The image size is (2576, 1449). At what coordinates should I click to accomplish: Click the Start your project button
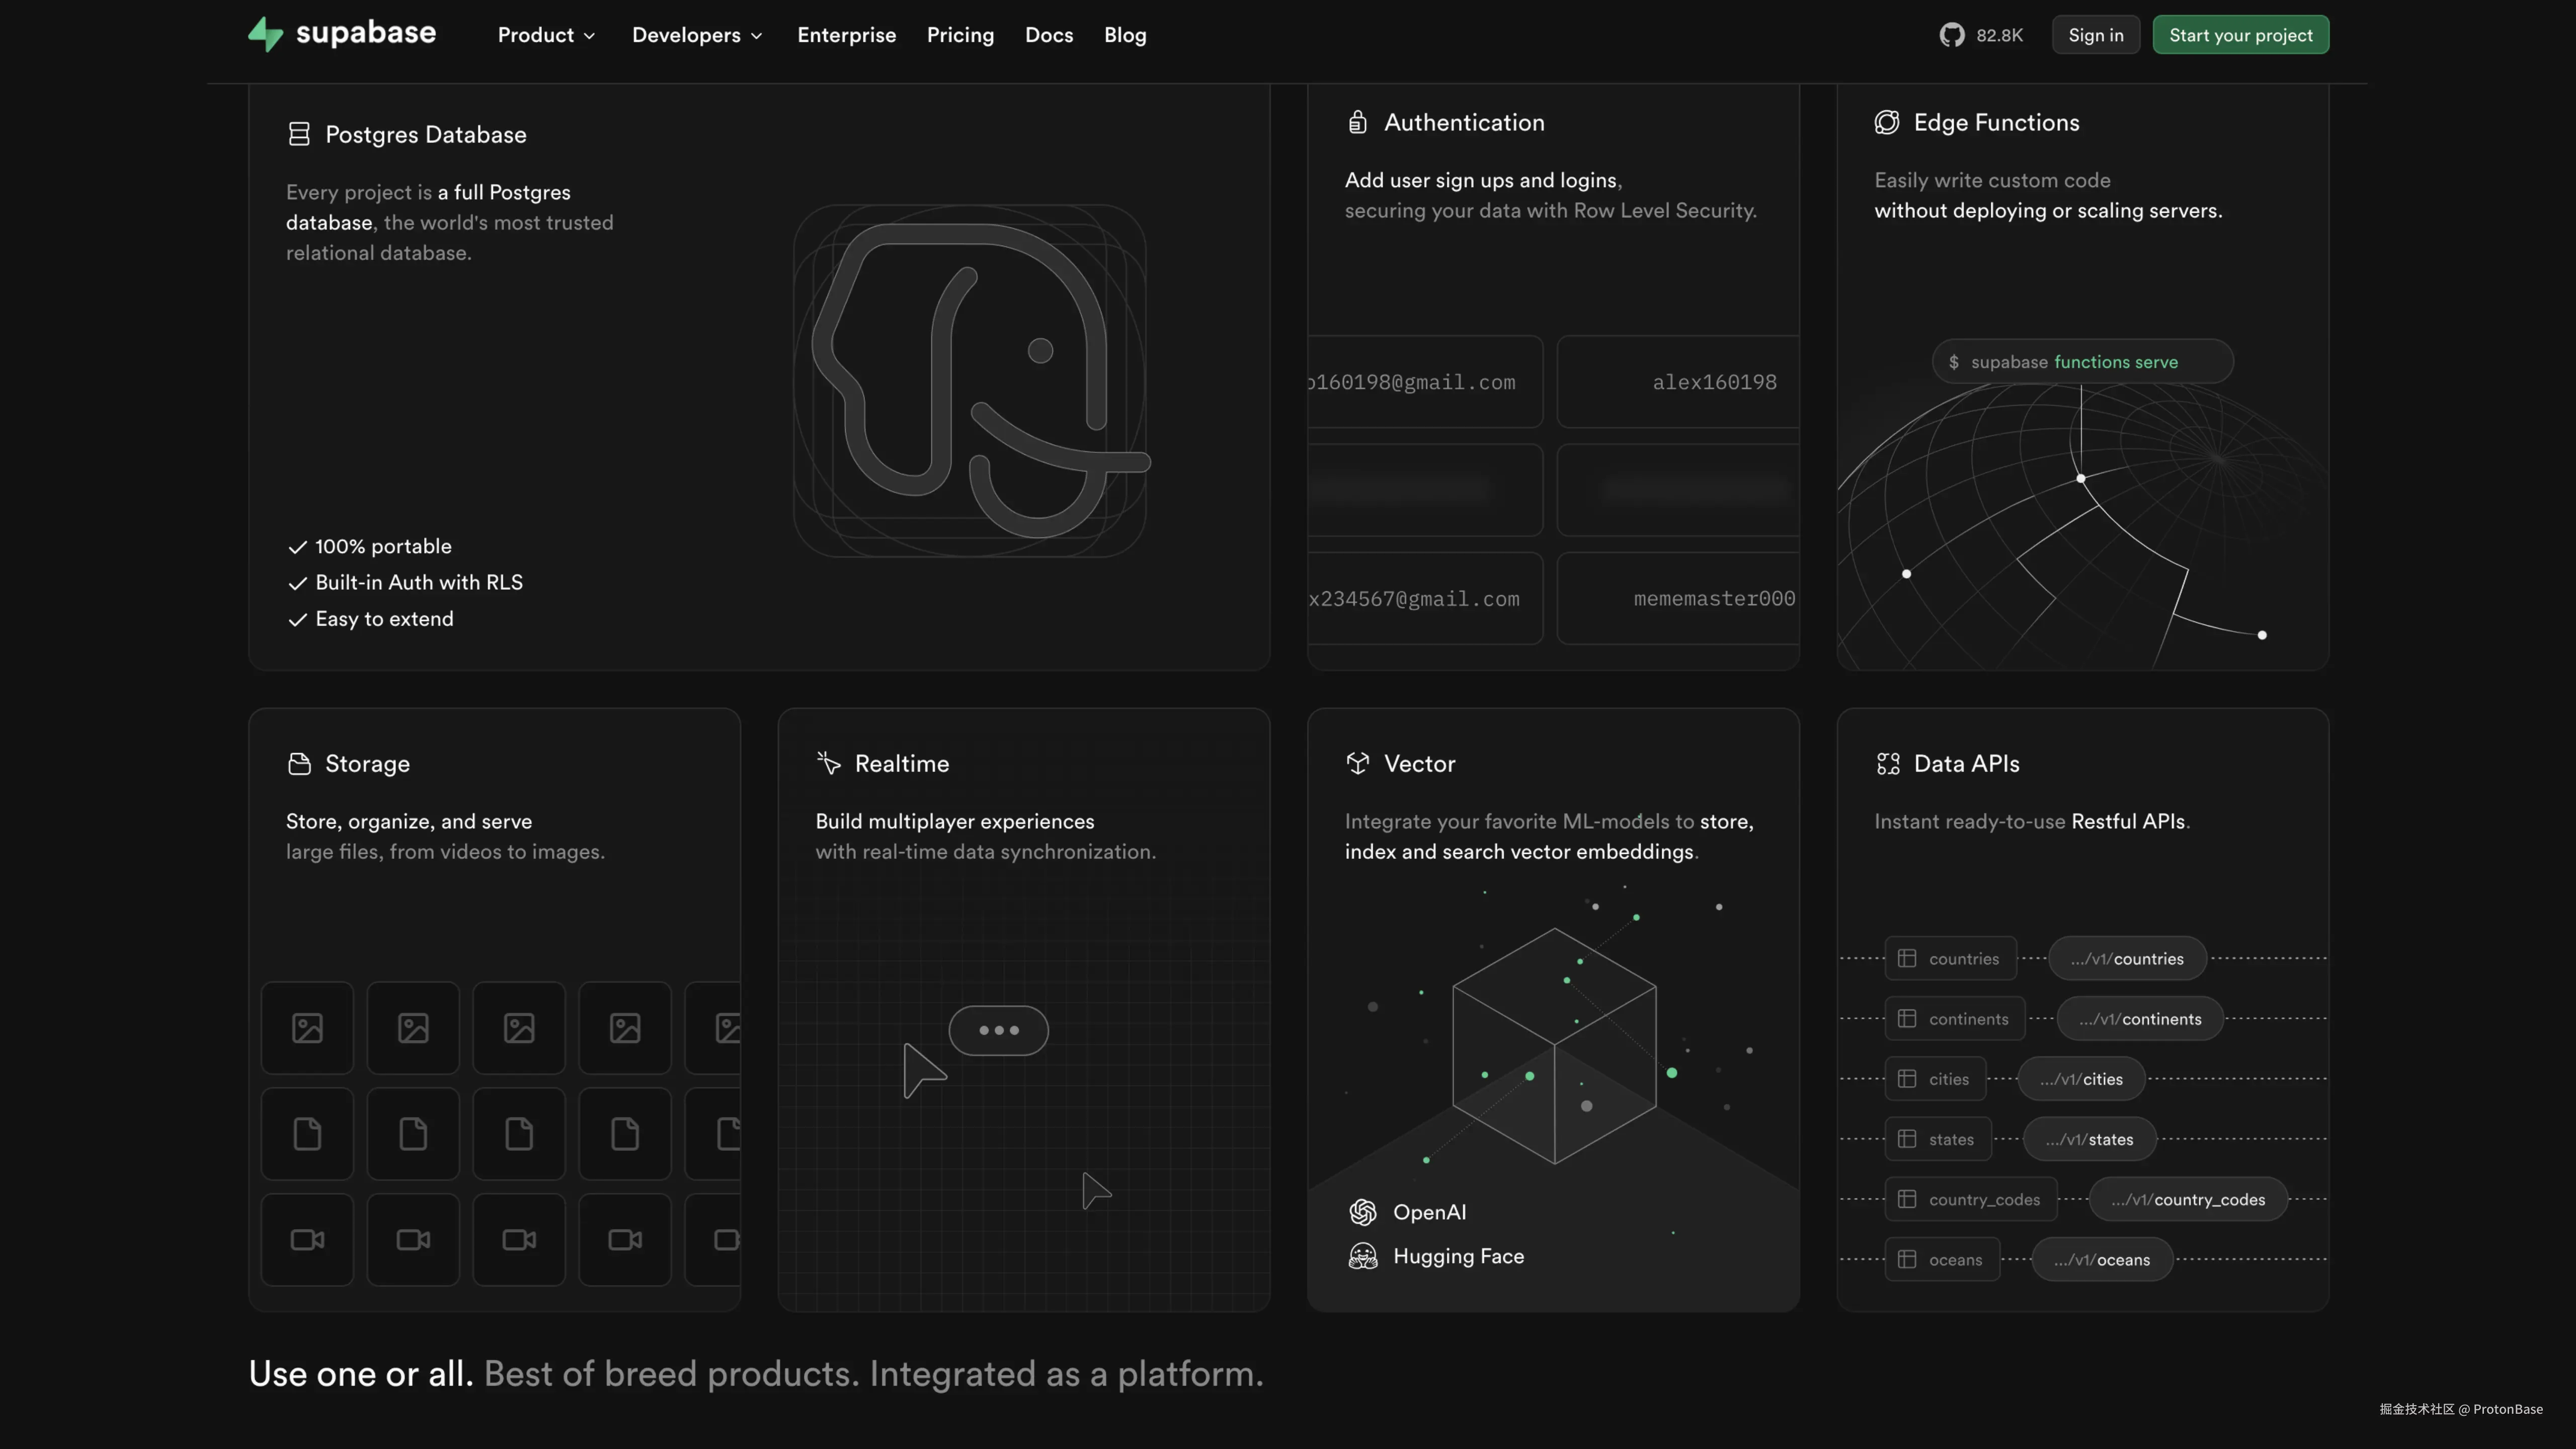pos(2240,35)
